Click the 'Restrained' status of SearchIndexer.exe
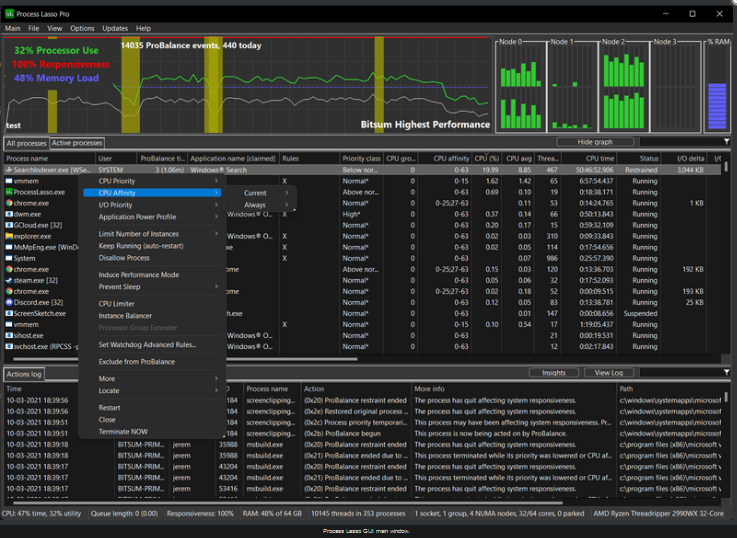The height and width of the screenshot is (538, 737). (641, 170)
